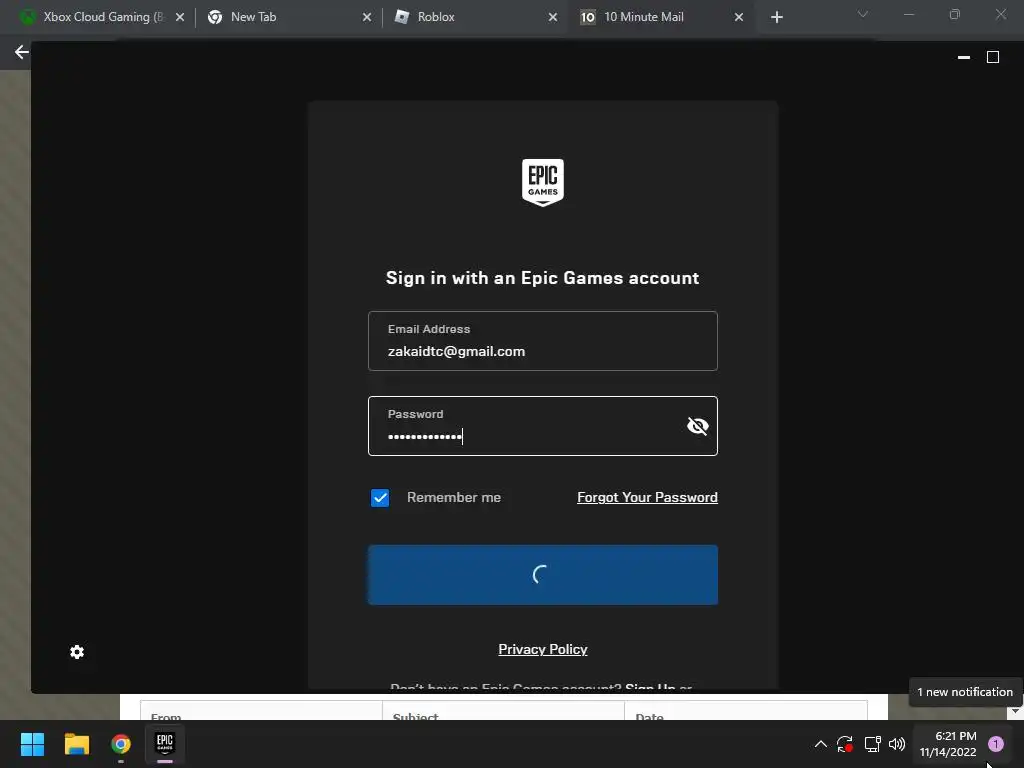
Task: Expand the browser tab search chevron
Action: [x=863, y=14]
